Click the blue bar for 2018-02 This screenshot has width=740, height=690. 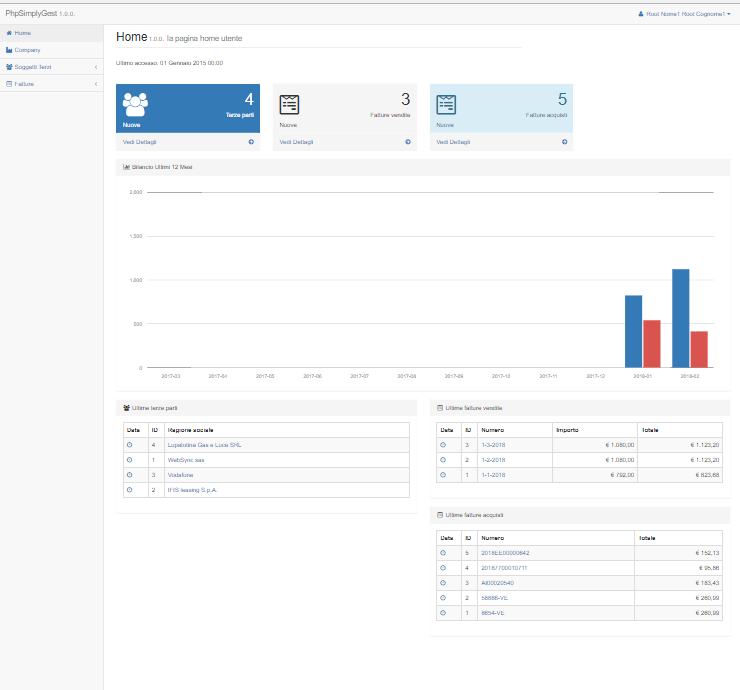(681, 318)
